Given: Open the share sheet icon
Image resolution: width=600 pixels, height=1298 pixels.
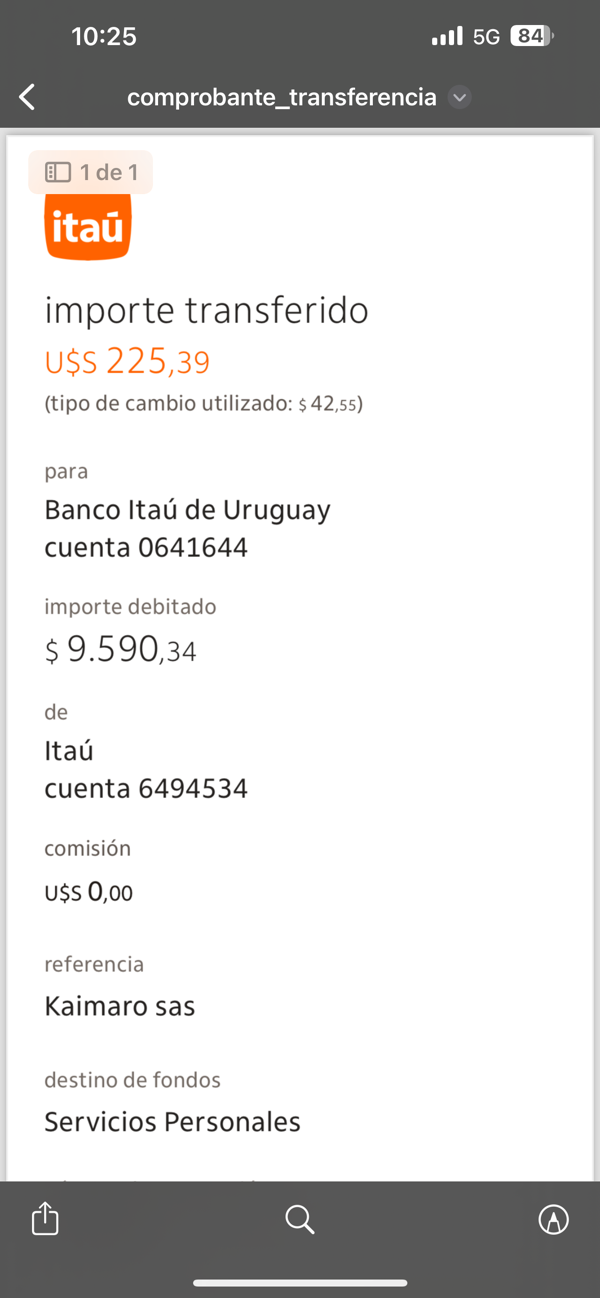Looking at the screenshot, I should (x=45, y=1219).
